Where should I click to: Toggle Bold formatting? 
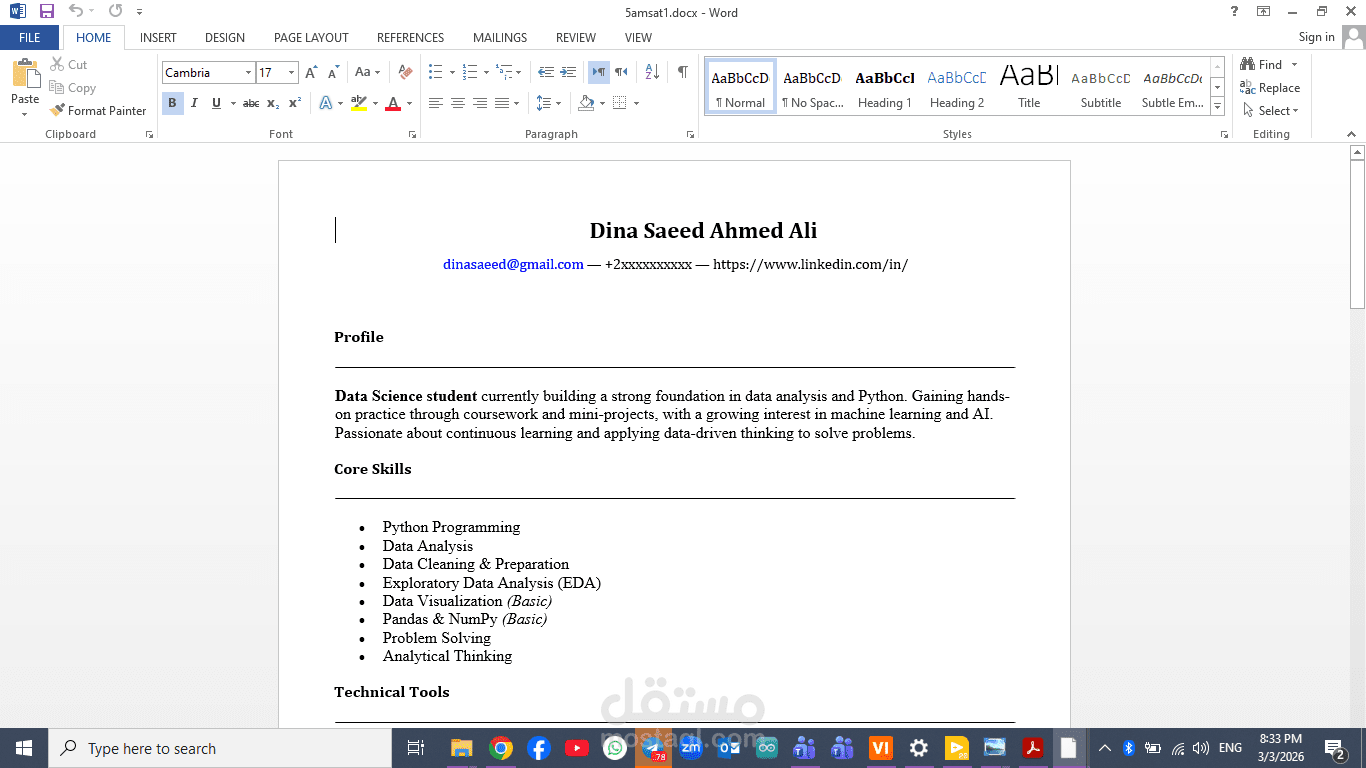tap(172, 103)
